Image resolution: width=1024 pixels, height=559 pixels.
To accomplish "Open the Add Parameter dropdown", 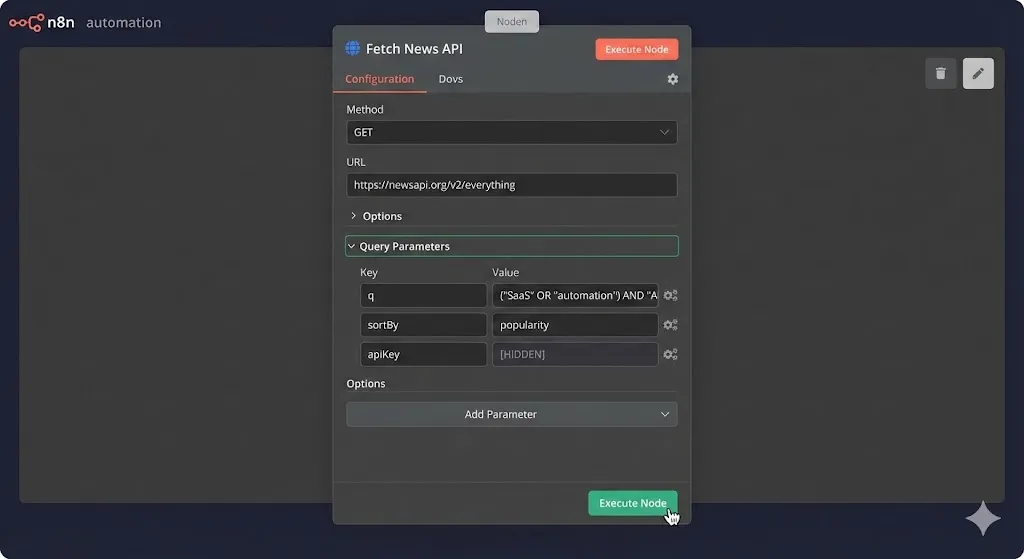I will pos(511,414).
